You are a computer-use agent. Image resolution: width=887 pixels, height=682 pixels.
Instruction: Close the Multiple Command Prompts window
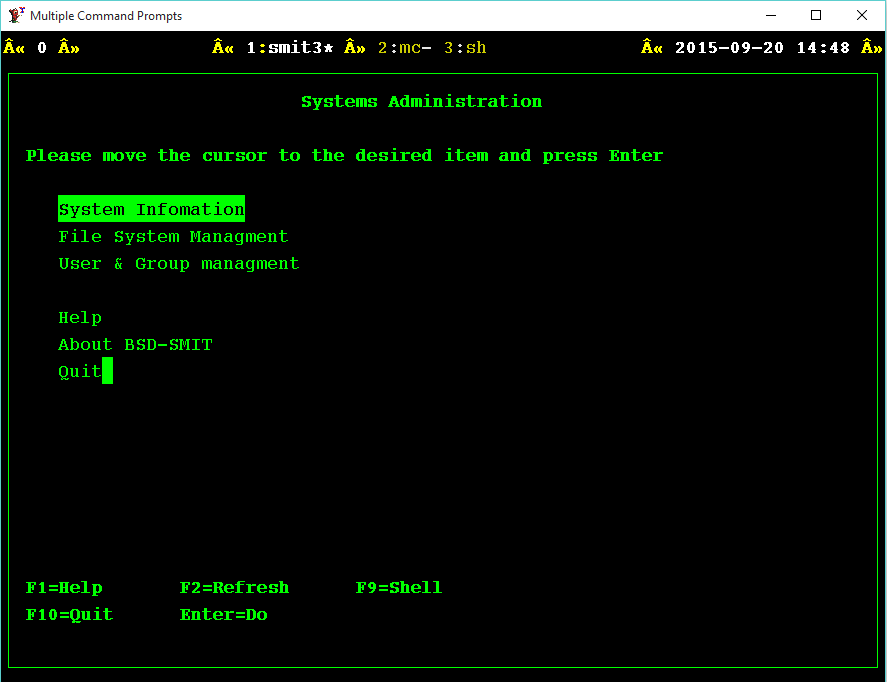click(x=862, y=15)
